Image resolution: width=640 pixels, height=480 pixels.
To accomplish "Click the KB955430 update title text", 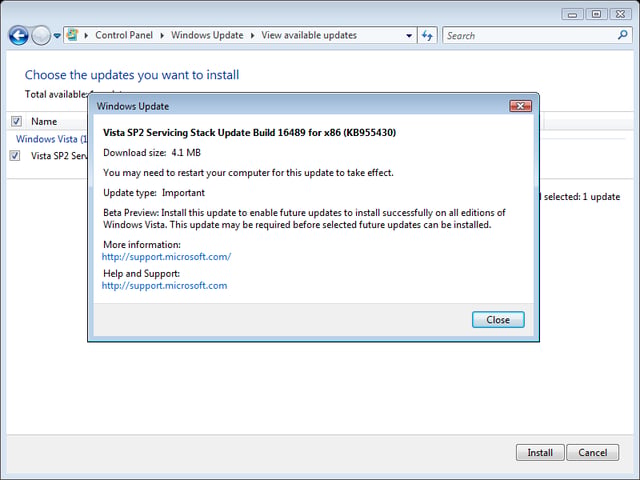I will pos(249,133).
